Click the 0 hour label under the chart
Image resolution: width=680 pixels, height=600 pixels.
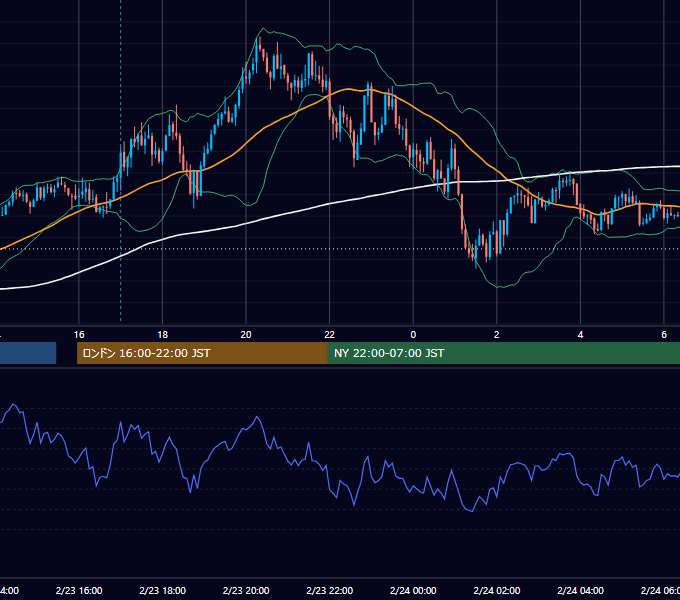413,335
